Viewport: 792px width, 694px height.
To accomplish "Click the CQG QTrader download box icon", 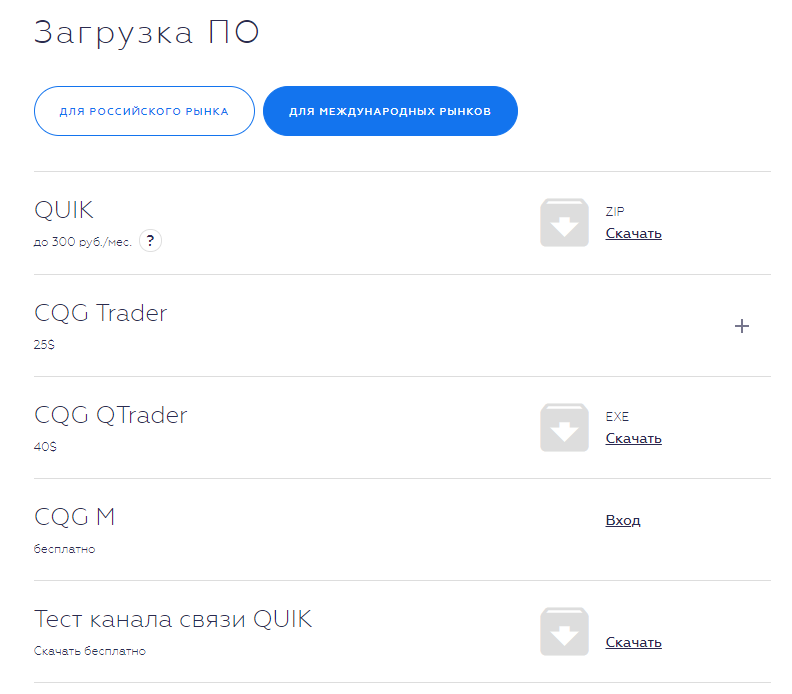I will coord(564,427).
